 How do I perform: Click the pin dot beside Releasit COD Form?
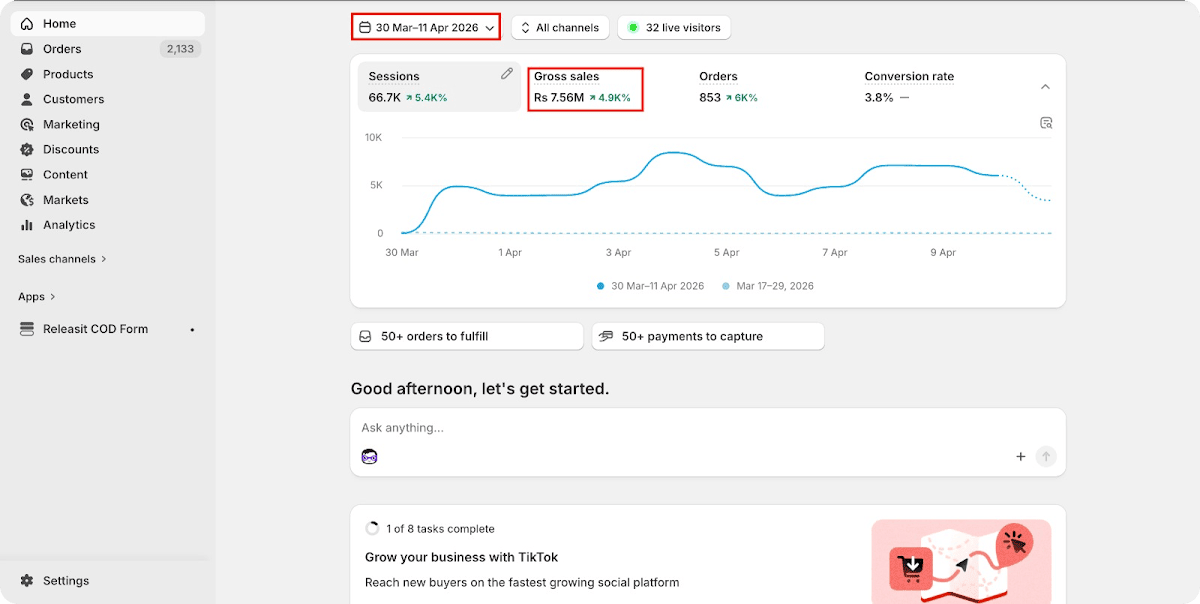tap(192, 330)
